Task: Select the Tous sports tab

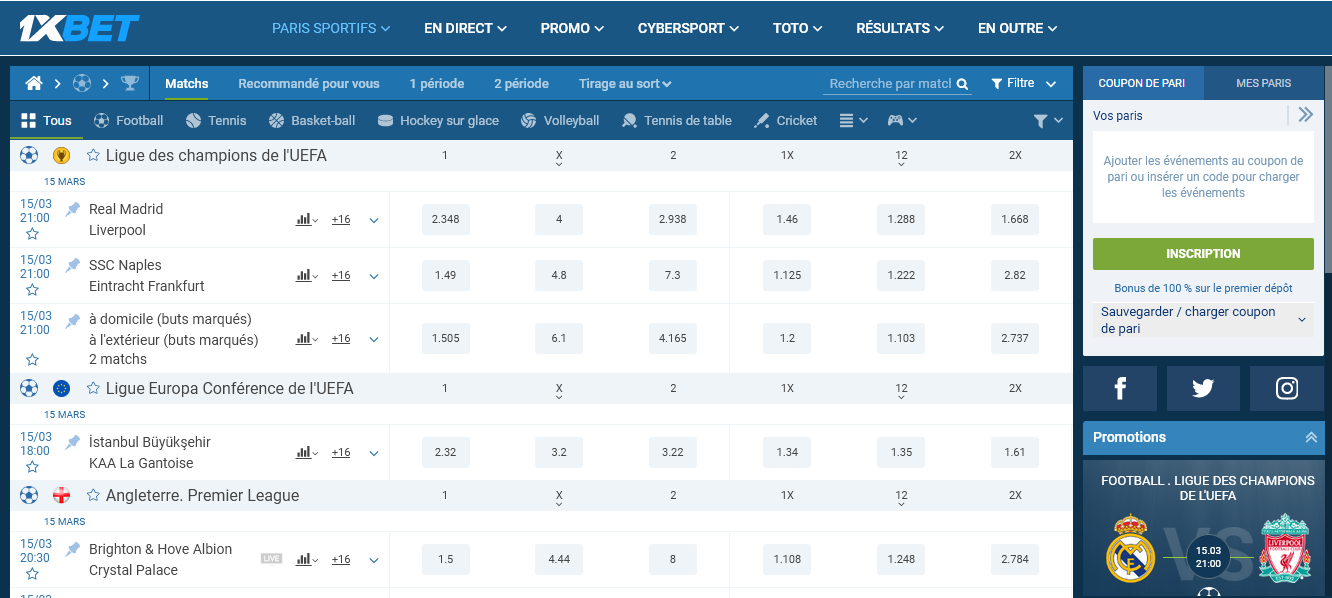Action: pos(46,120)
